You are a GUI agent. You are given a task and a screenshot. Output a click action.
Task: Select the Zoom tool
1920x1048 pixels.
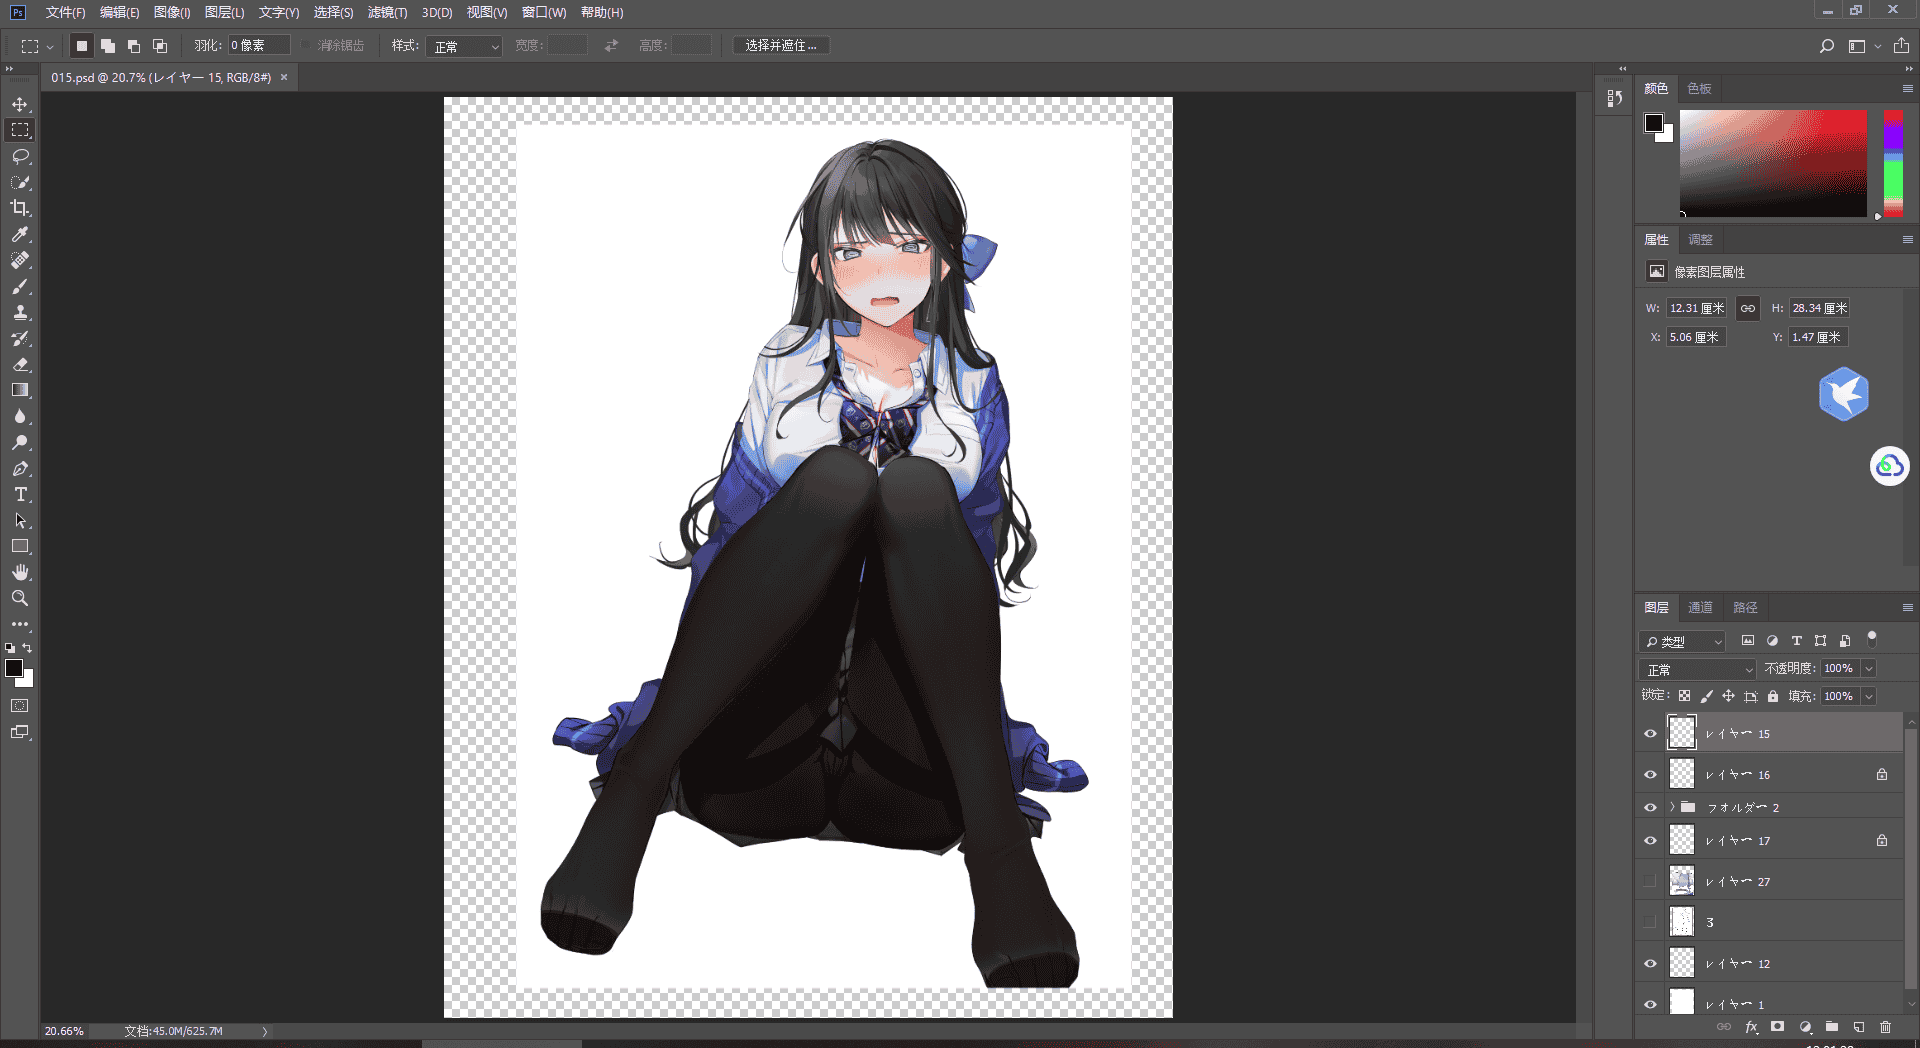click(x=20, y=598)
